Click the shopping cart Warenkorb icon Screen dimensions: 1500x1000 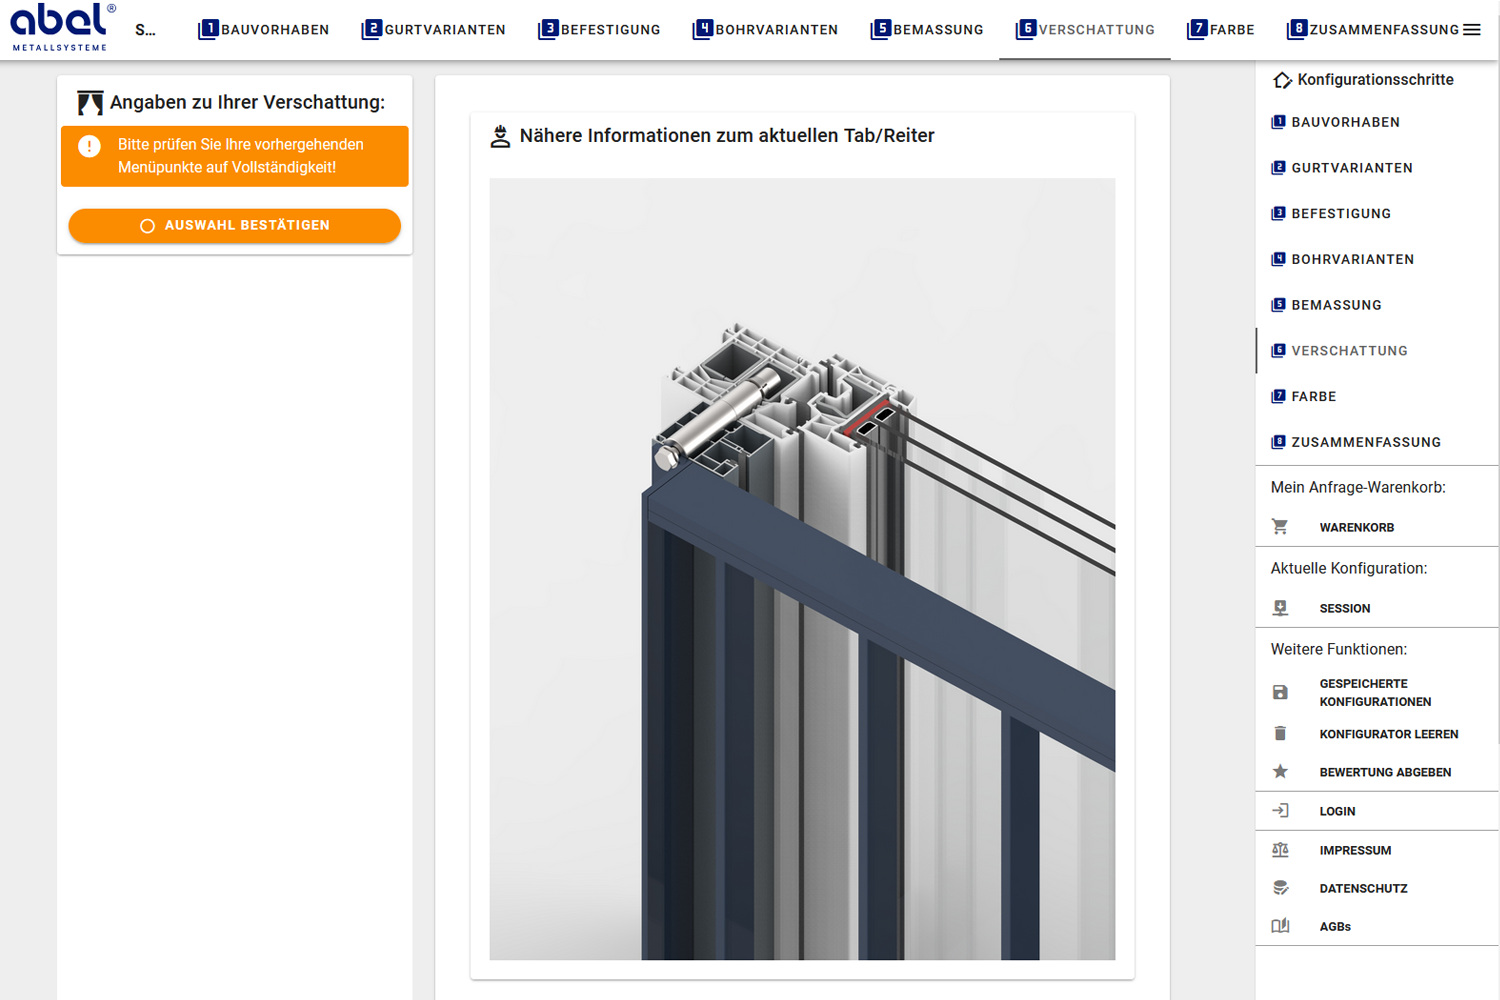pyautogui.click(x=1280, y=527)
